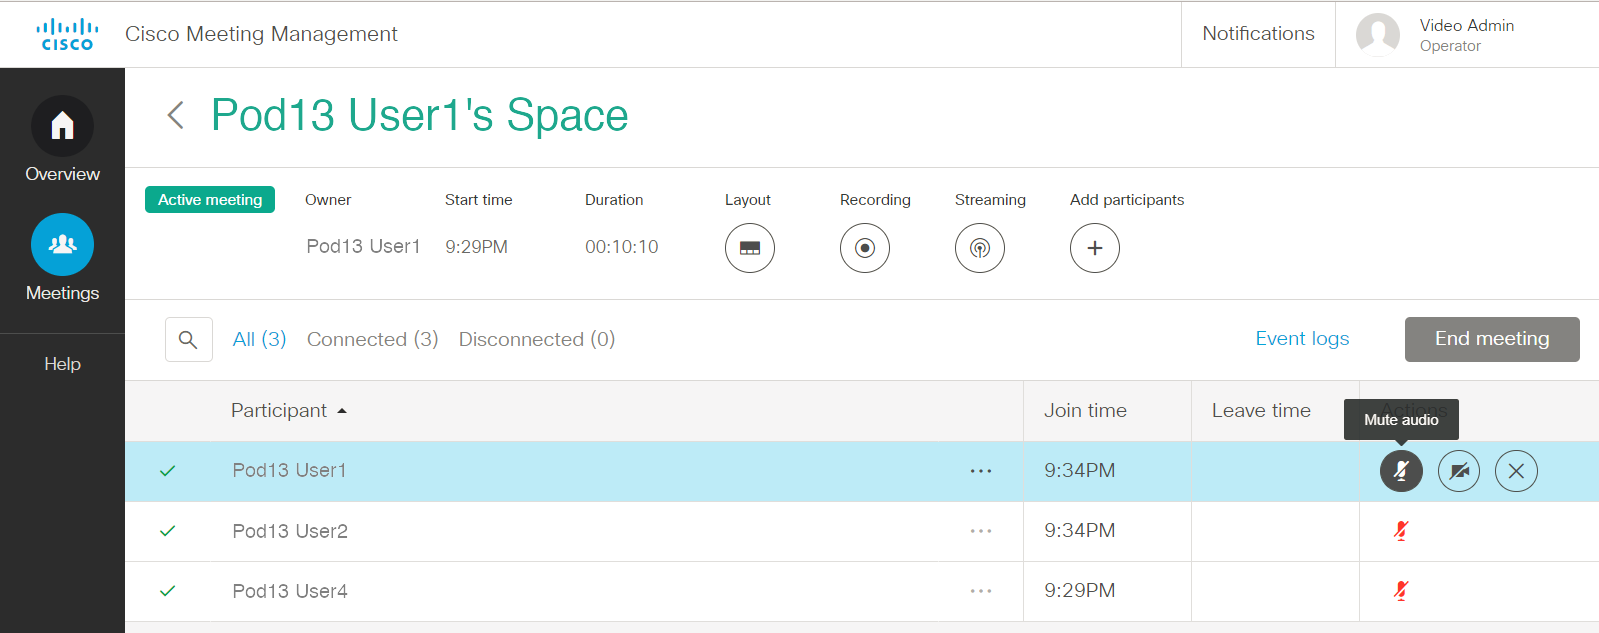This screenshot has width=1599, height=633.
Task: Click the Cisco logo
Action: 67,34
